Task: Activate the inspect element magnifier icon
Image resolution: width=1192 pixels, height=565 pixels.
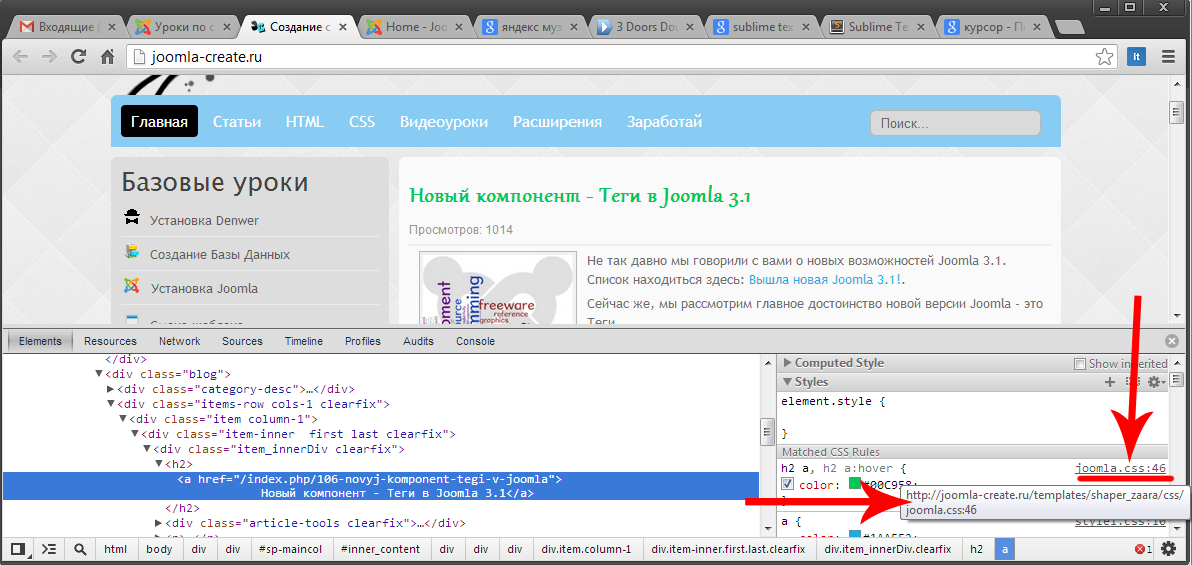Action: [80, 549]
